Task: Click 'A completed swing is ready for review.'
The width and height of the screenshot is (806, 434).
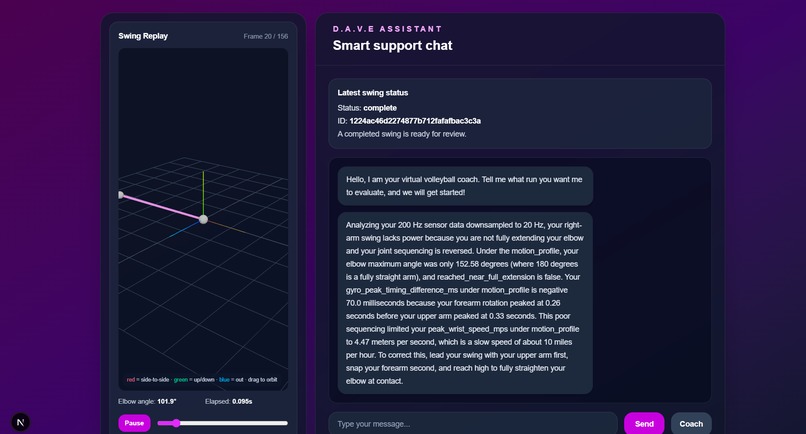Action: (x=402, y=134)
